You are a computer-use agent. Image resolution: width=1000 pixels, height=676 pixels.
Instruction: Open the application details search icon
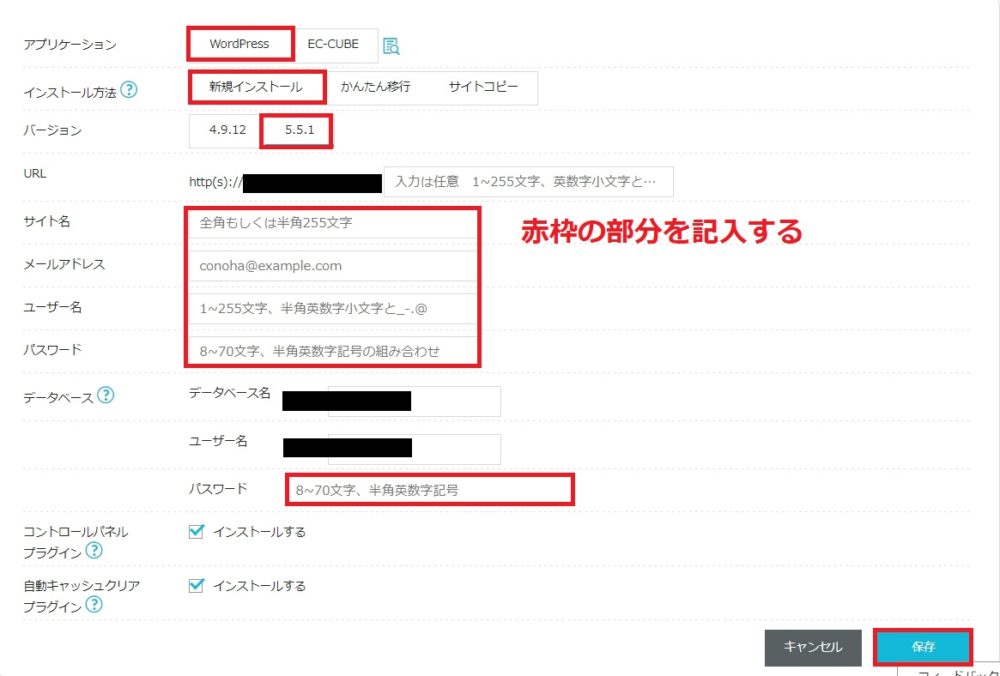pyautogui.click(x=391, y=46)
